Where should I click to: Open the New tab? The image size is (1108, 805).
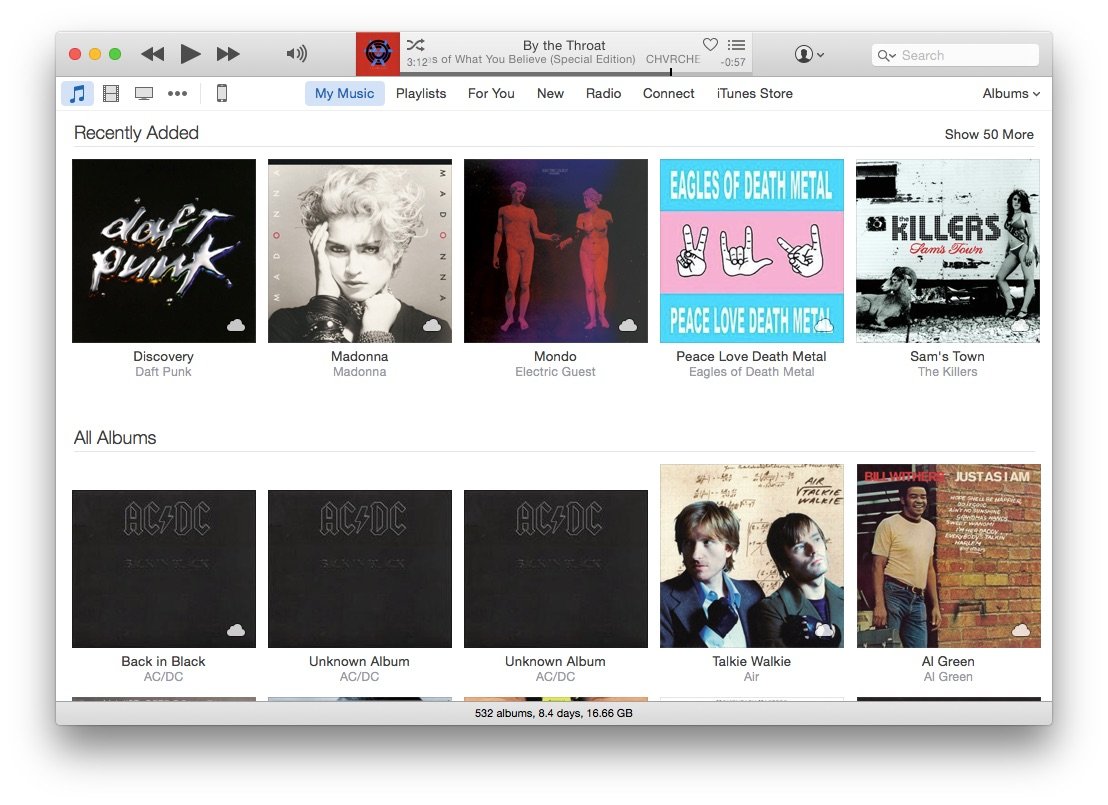(550, 93)
